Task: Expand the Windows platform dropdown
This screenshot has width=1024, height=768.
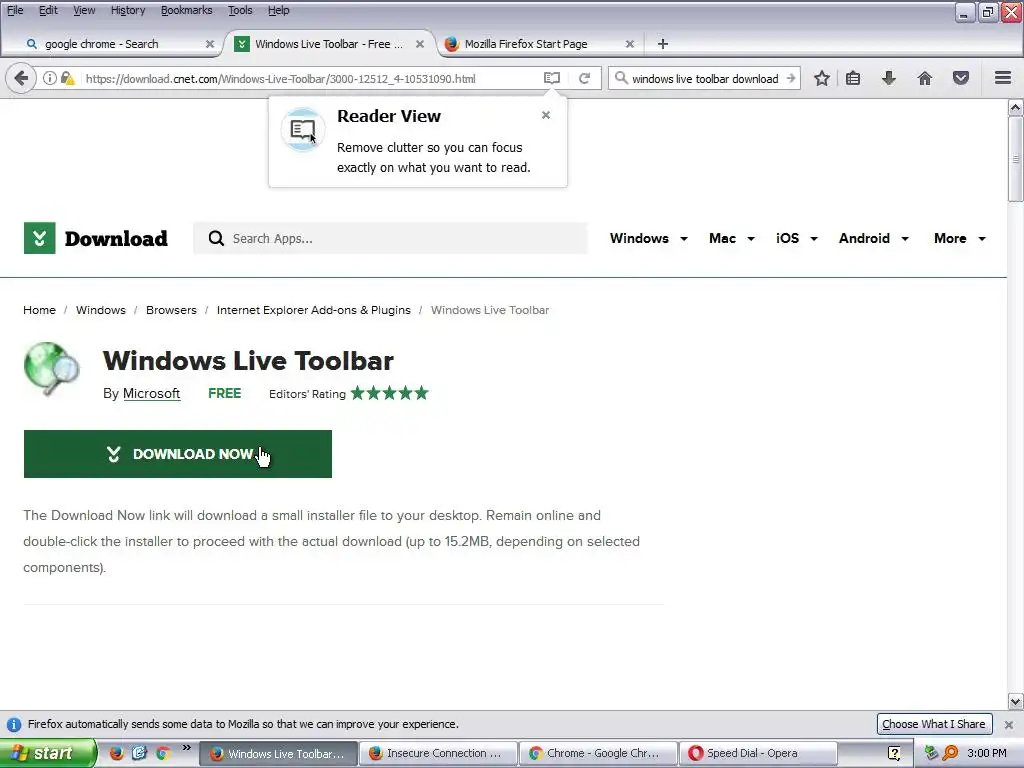Action: coord(648,238)
